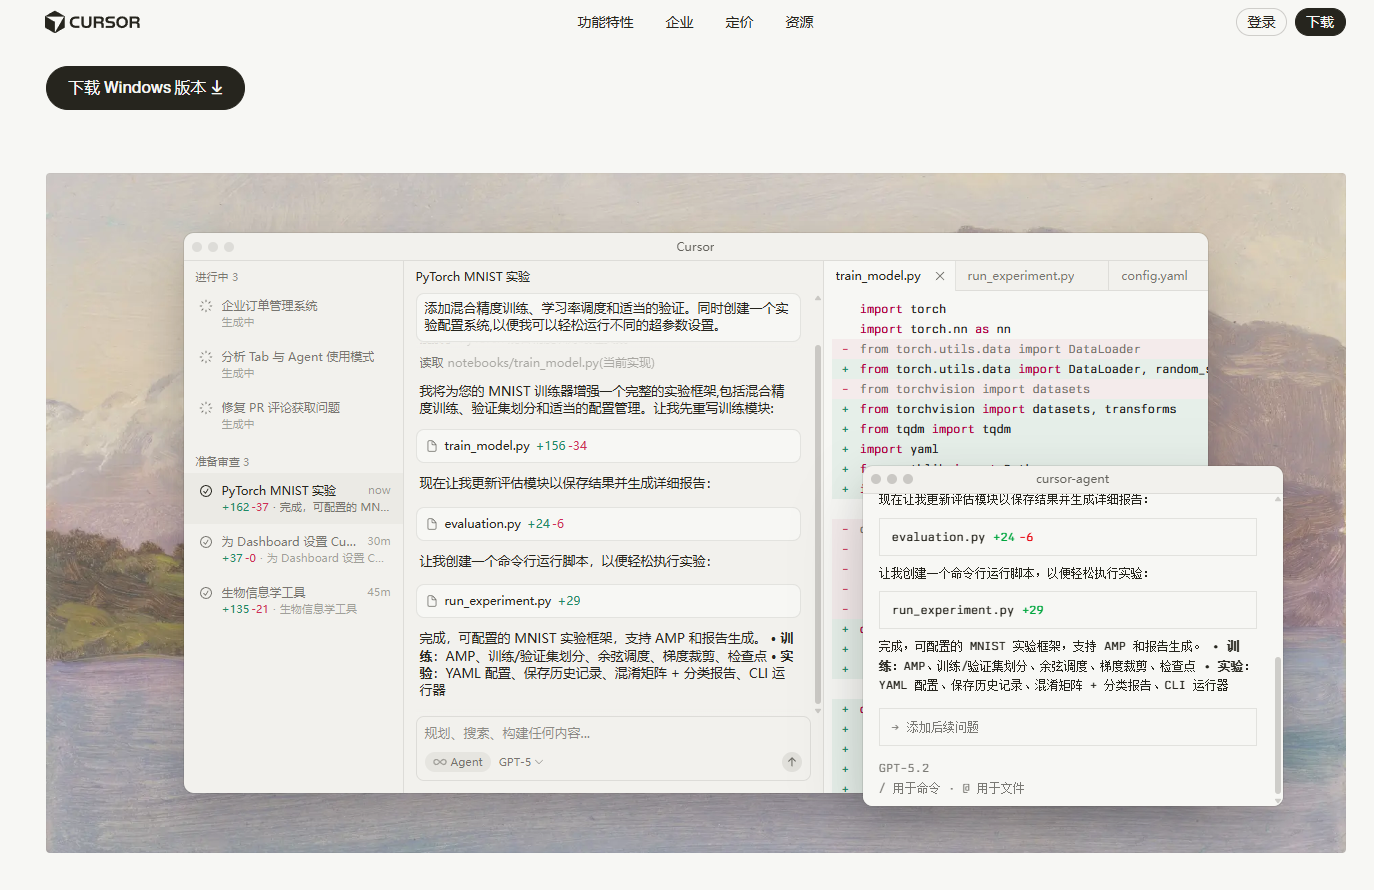Click the send arrow button in chat
The width and height of the screenshot is (1374, 890).
click(792, 762)
